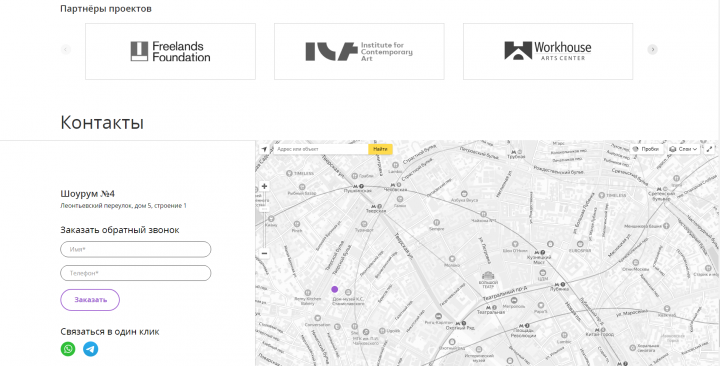The height and width of the screenshot is (366, 720).
Task: Click the Заказать обратный звонок label
Action: click(120, 230)
